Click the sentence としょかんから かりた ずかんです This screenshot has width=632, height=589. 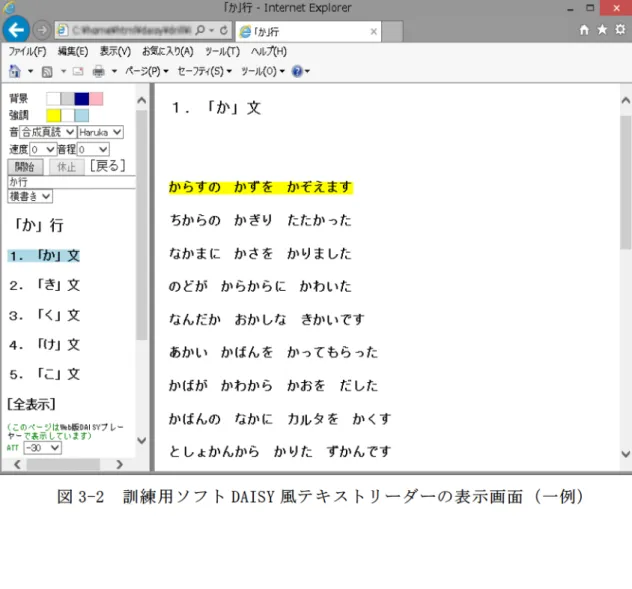280,452
